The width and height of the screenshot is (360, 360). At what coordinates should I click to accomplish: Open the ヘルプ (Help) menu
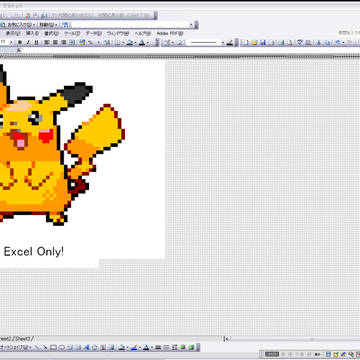pyautogui.click(x=143, y=33)
